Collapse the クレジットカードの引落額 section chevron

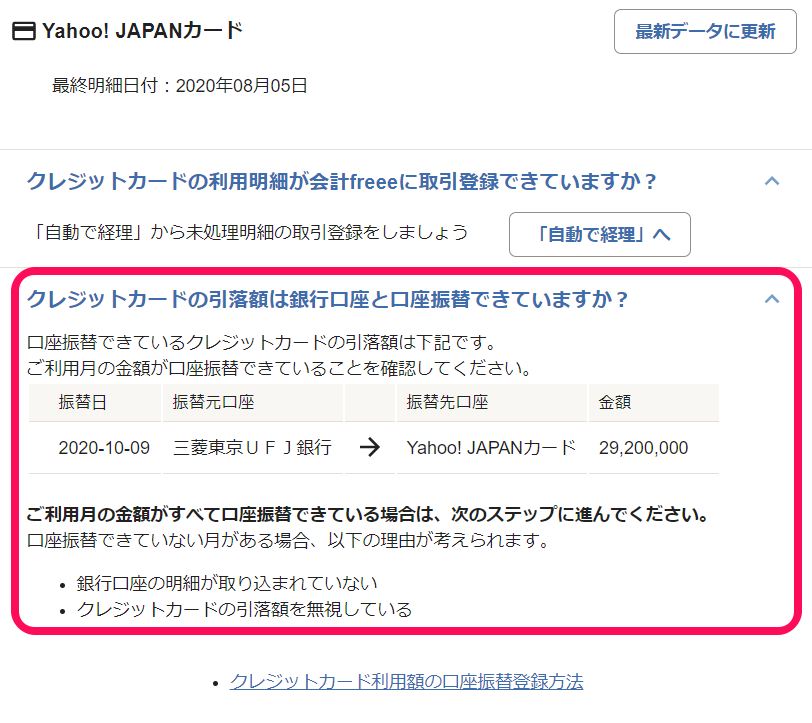772,299
